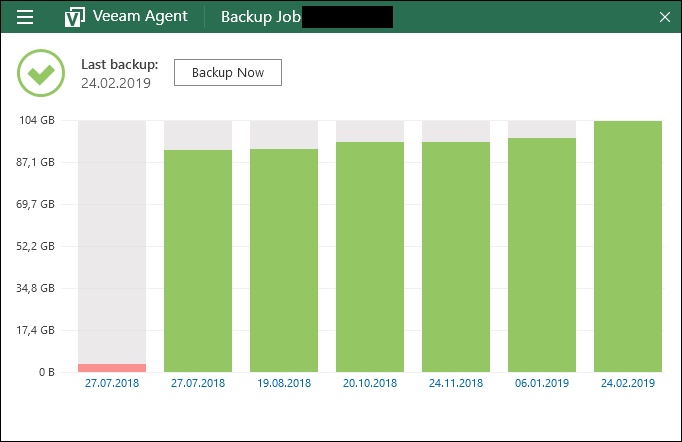682x442 pixels.
Task: Click the 52,2 GB axis label
Action: coord(35,246)
